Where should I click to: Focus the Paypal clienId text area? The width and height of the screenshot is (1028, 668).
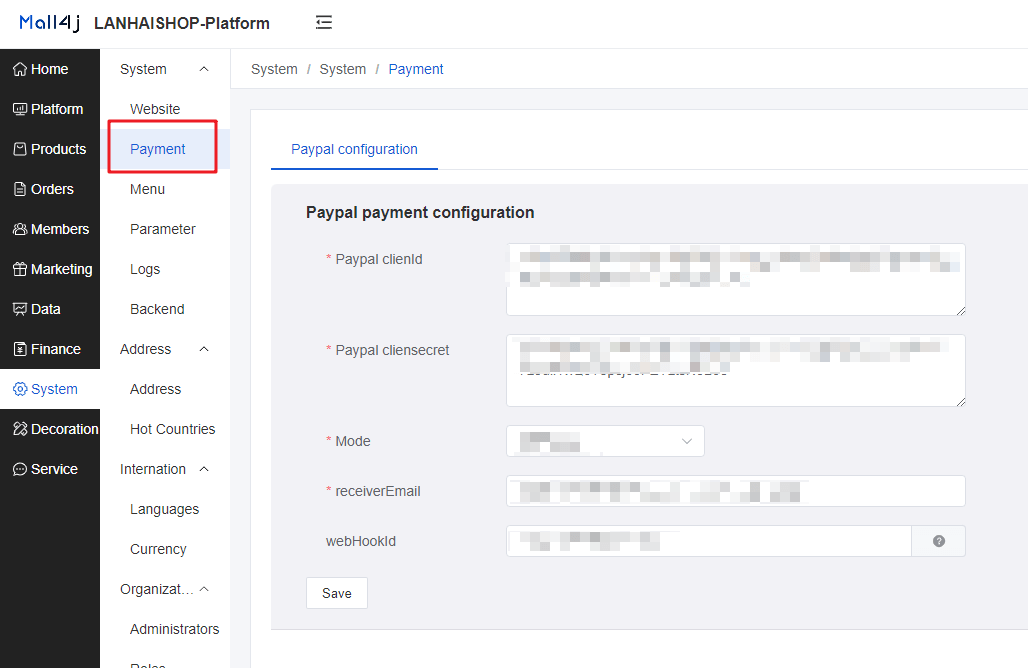point(736,279)
